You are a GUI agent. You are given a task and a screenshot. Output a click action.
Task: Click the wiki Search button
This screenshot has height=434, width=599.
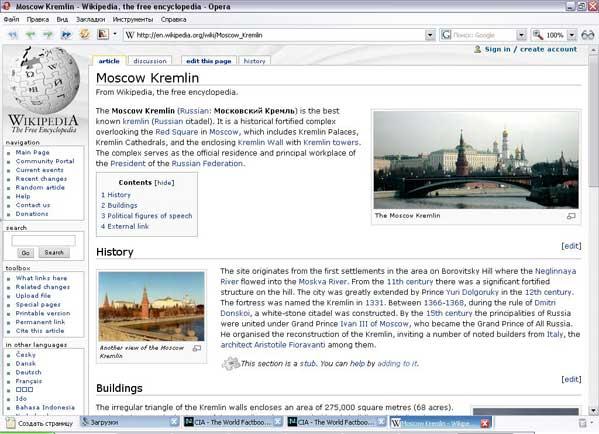click(54, 253)
